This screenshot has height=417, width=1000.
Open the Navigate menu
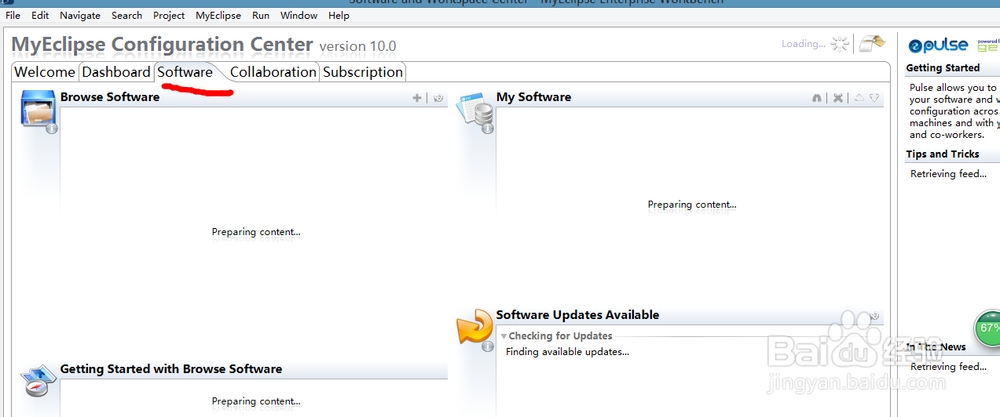click(x=80, y=15)
